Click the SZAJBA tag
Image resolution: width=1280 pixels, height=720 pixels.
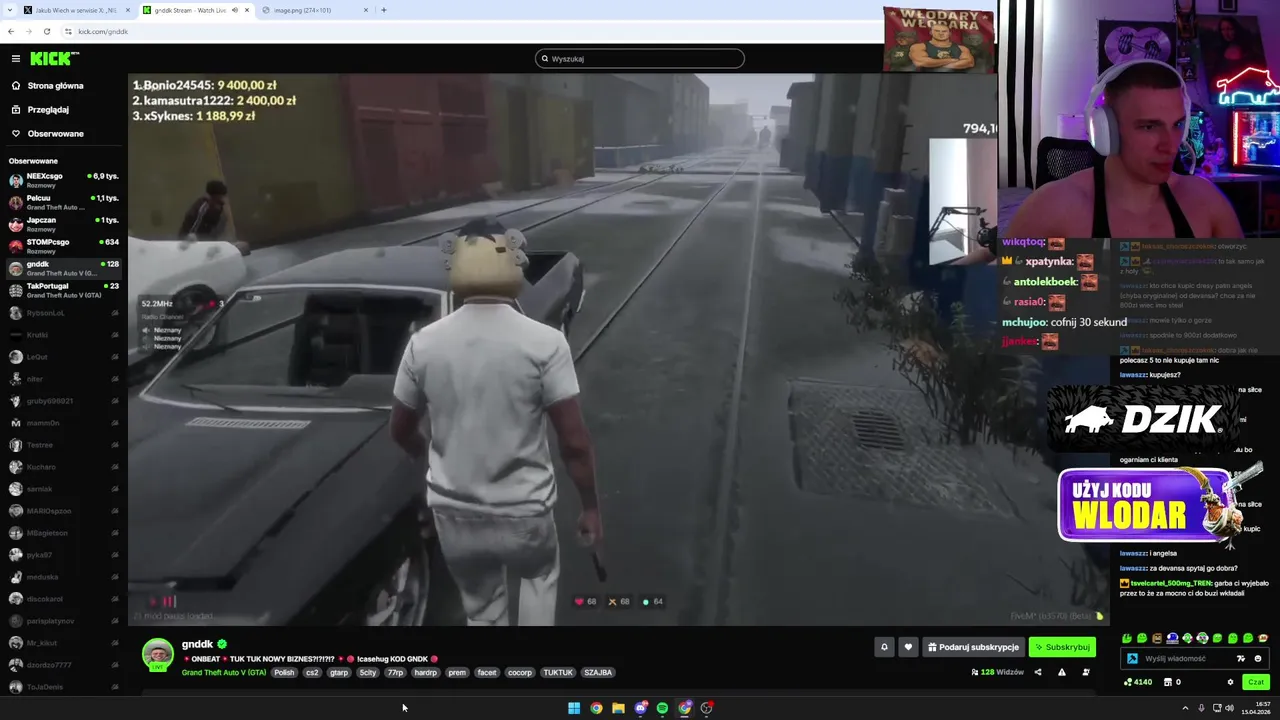(x=598, y=672)
